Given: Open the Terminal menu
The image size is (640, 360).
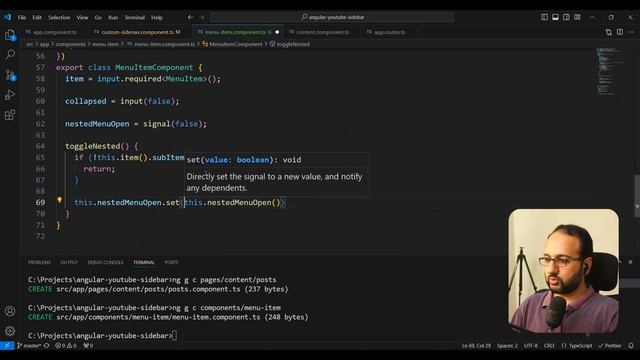Looking at the screenshot, I should click(x=135, y=18).
